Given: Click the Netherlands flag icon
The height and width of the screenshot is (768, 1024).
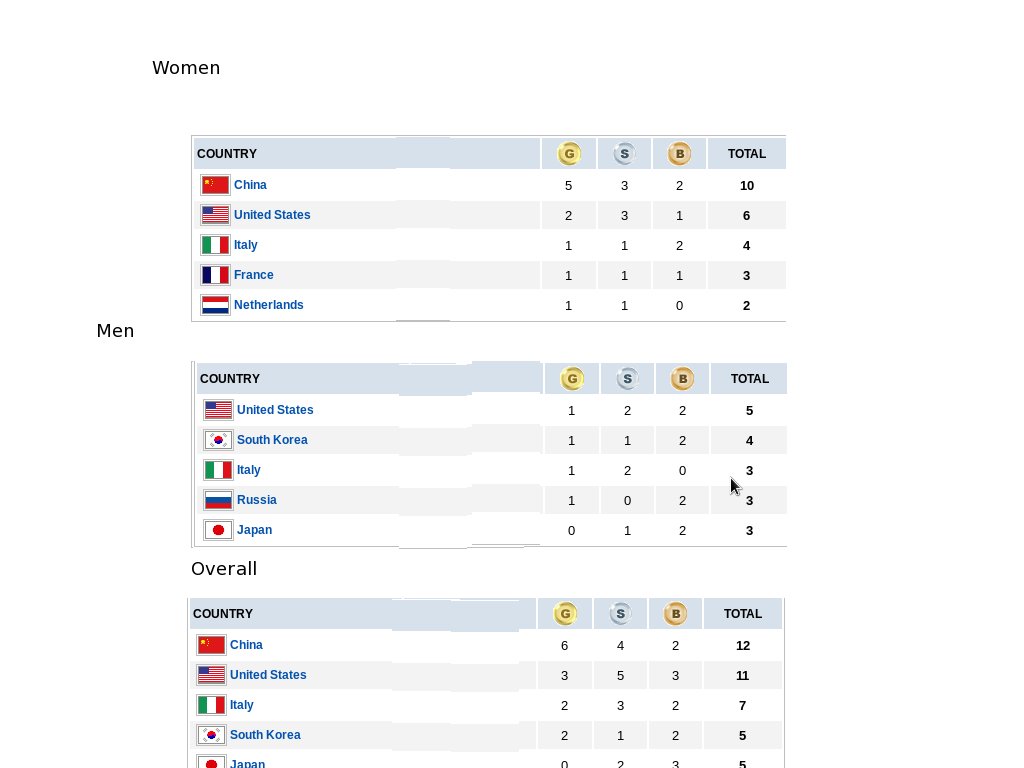Looking at the screenshot, I should click(x=215, y=305).
